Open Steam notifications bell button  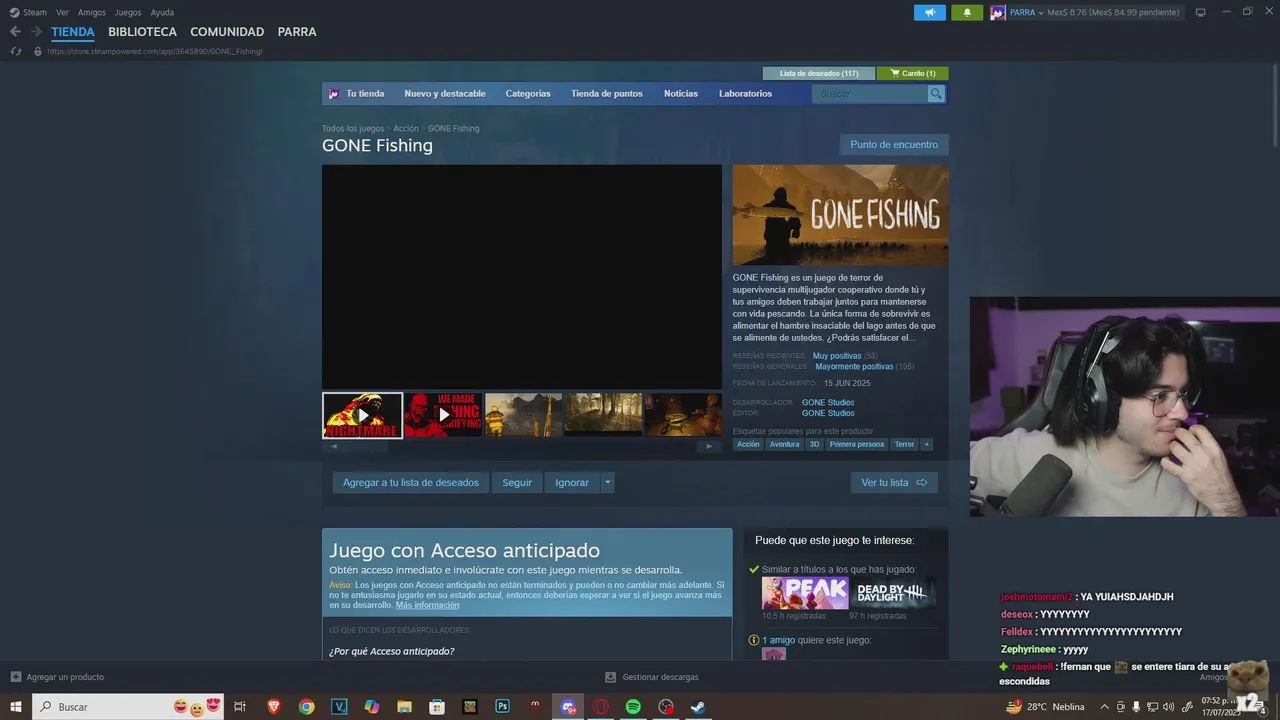tap(967, 12)
